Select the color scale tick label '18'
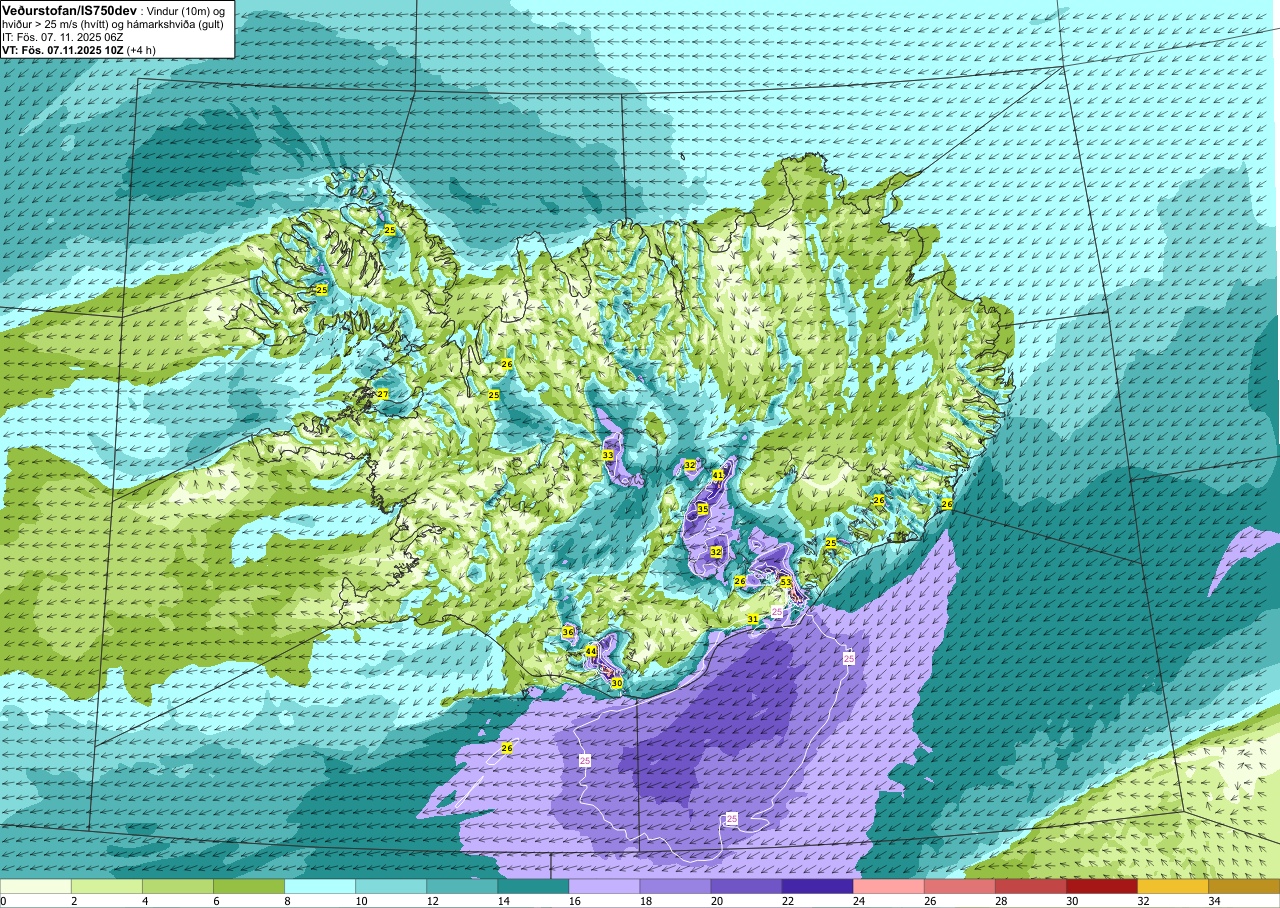The image size is (1280, 908). tap(644, 901)
